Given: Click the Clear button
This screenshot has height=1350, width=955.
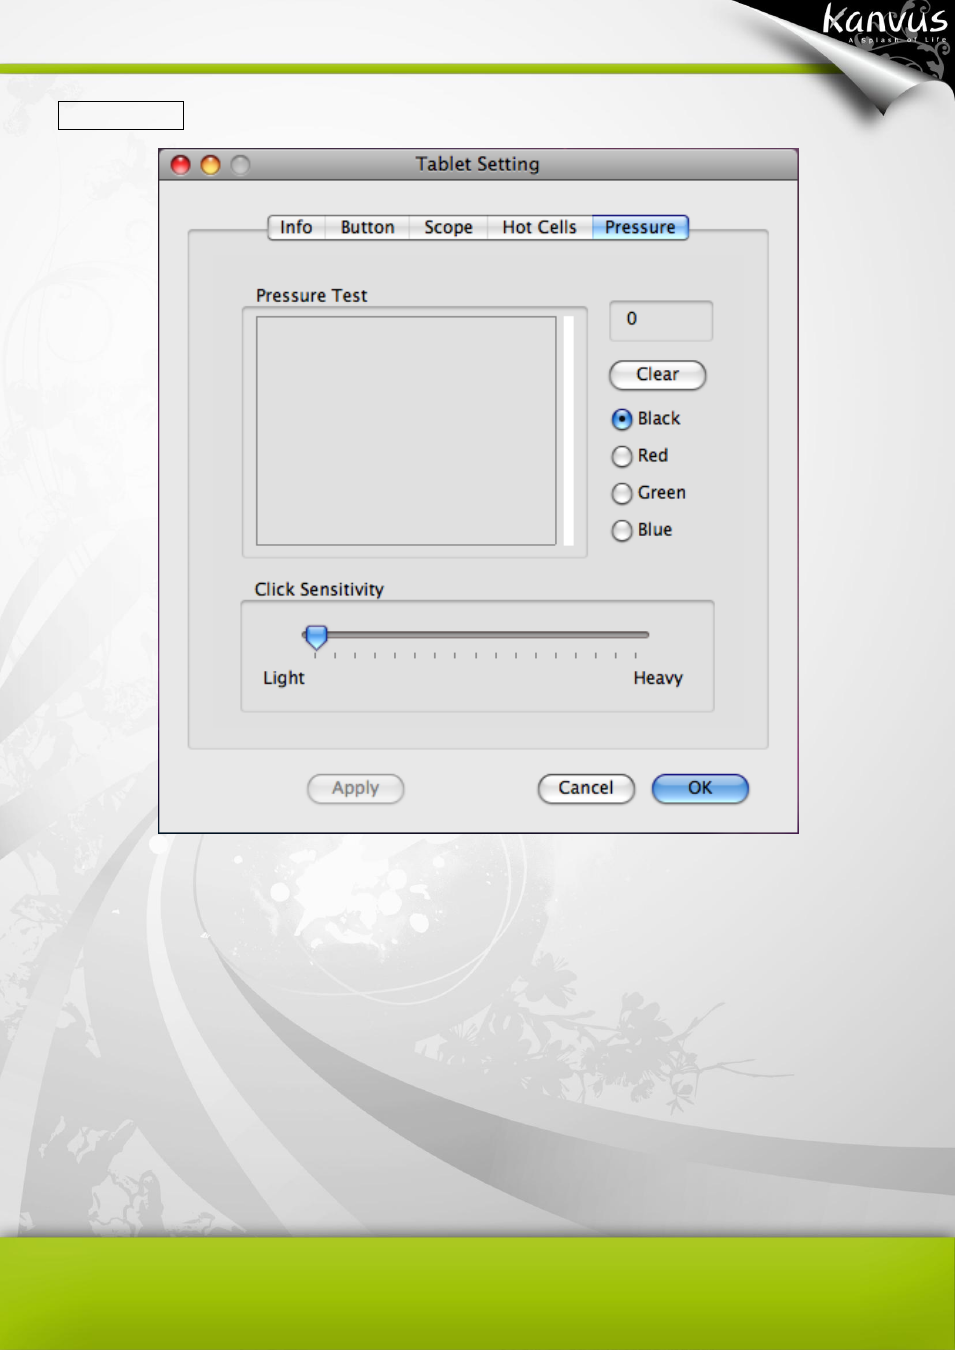Looking at the screenshot, I should (658, 375).
